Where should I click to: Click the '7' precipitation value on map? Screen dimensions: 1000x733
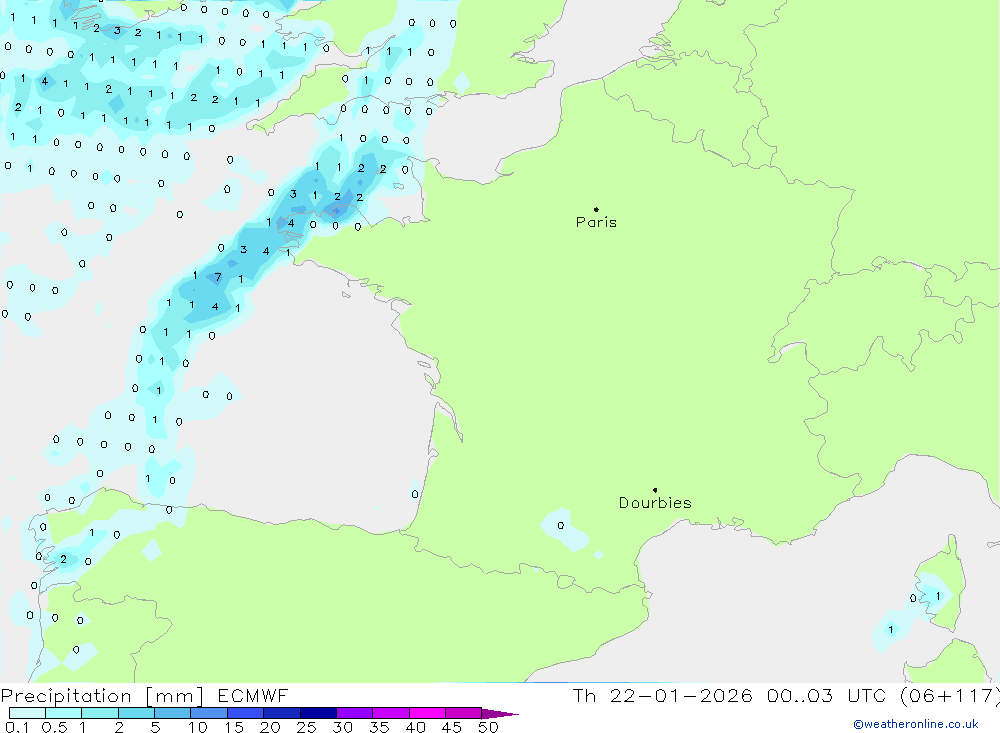(x=218, y=277)
